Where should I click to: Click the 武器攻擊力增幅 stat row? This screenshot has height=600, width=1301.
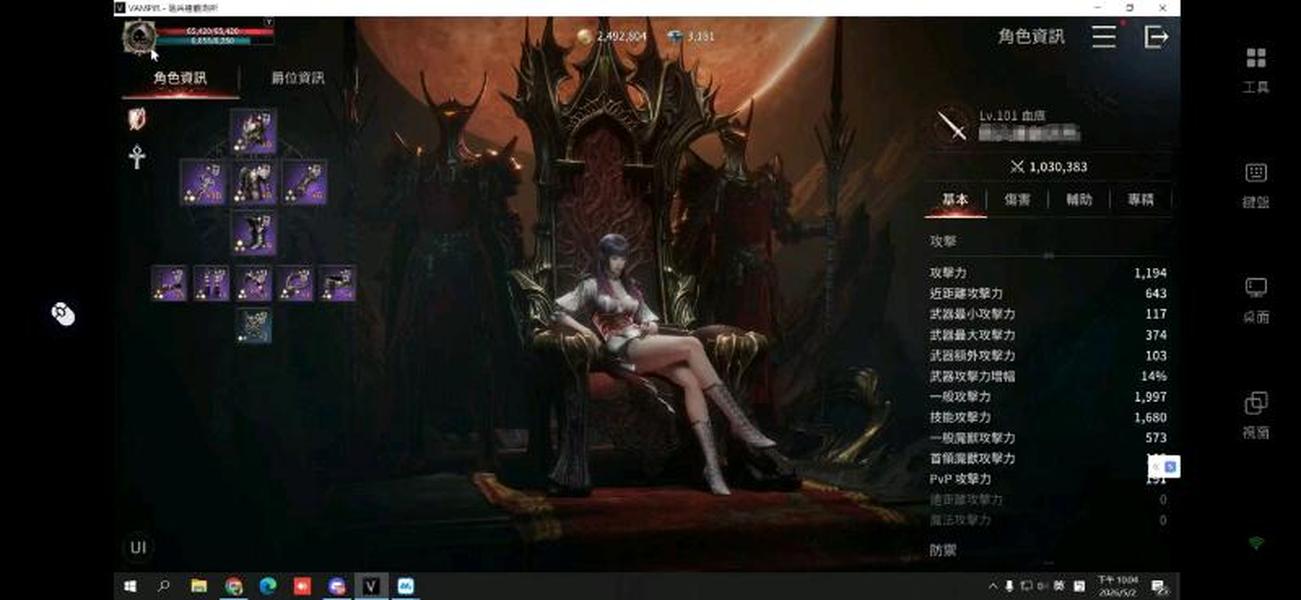coord(1048,376)
